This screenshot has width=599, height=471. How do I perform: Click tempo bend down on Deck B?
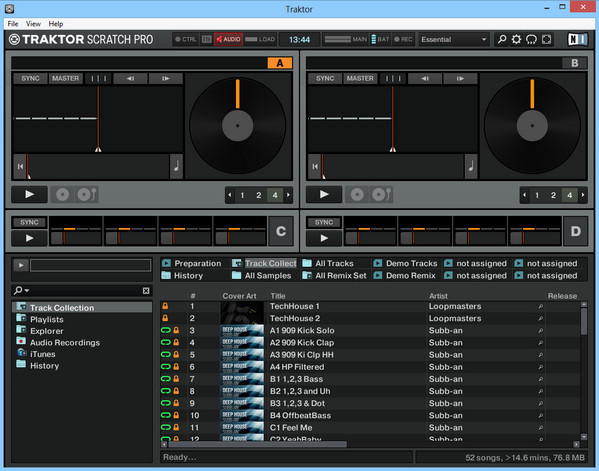[x=425, y=78]
